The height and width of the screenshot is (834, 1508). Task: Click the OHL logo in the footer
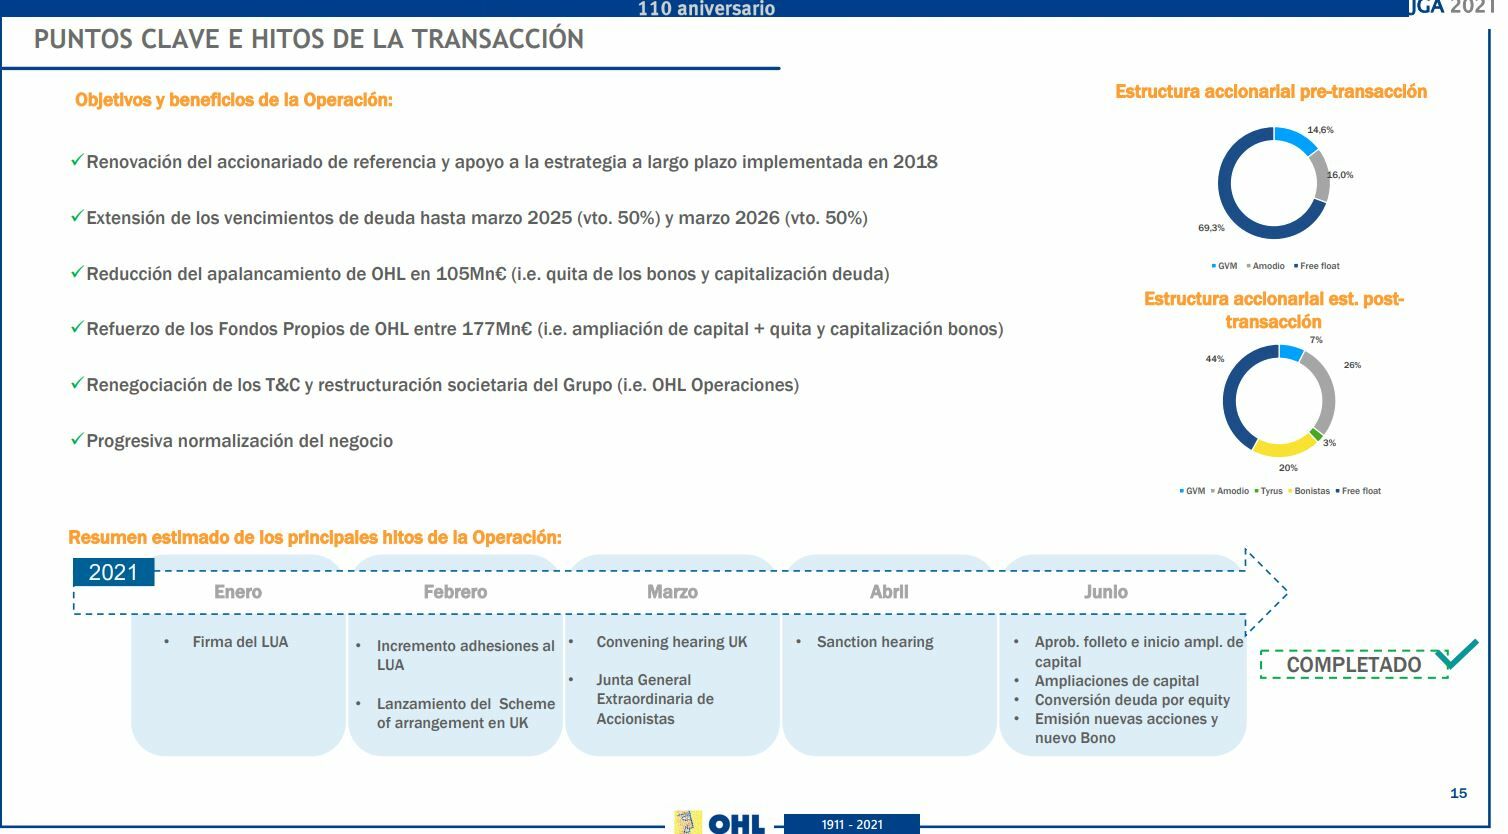(x=720, y=823)
